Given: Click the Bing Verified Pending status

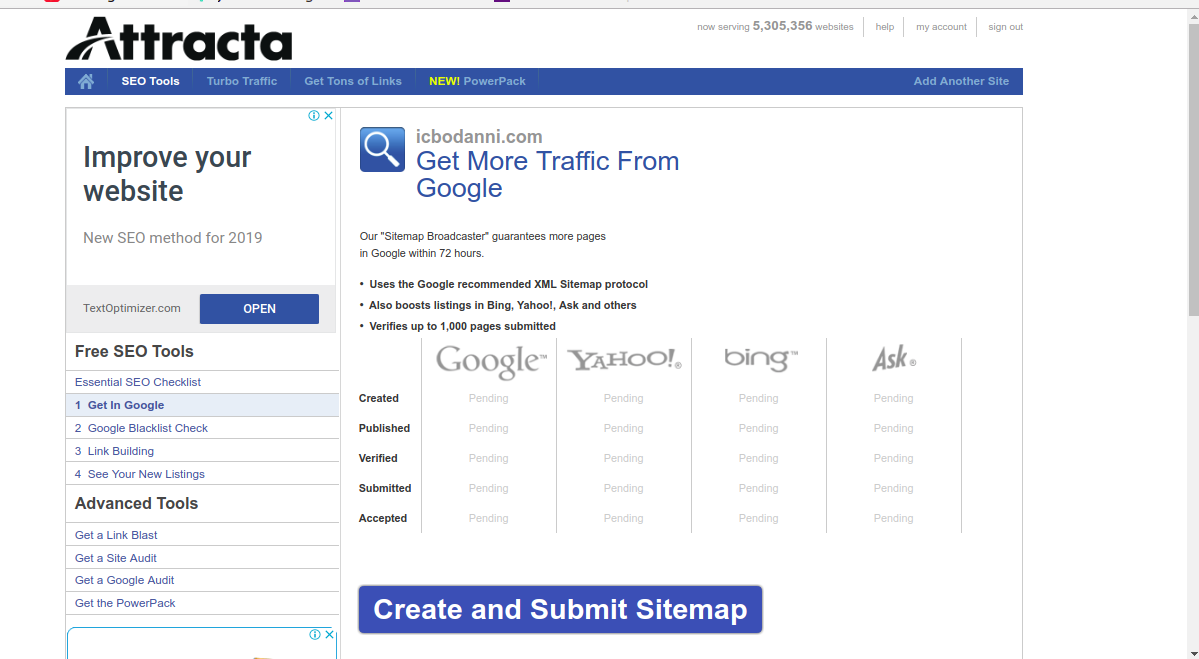Looking at the screenshot, I should coord(759,459).
